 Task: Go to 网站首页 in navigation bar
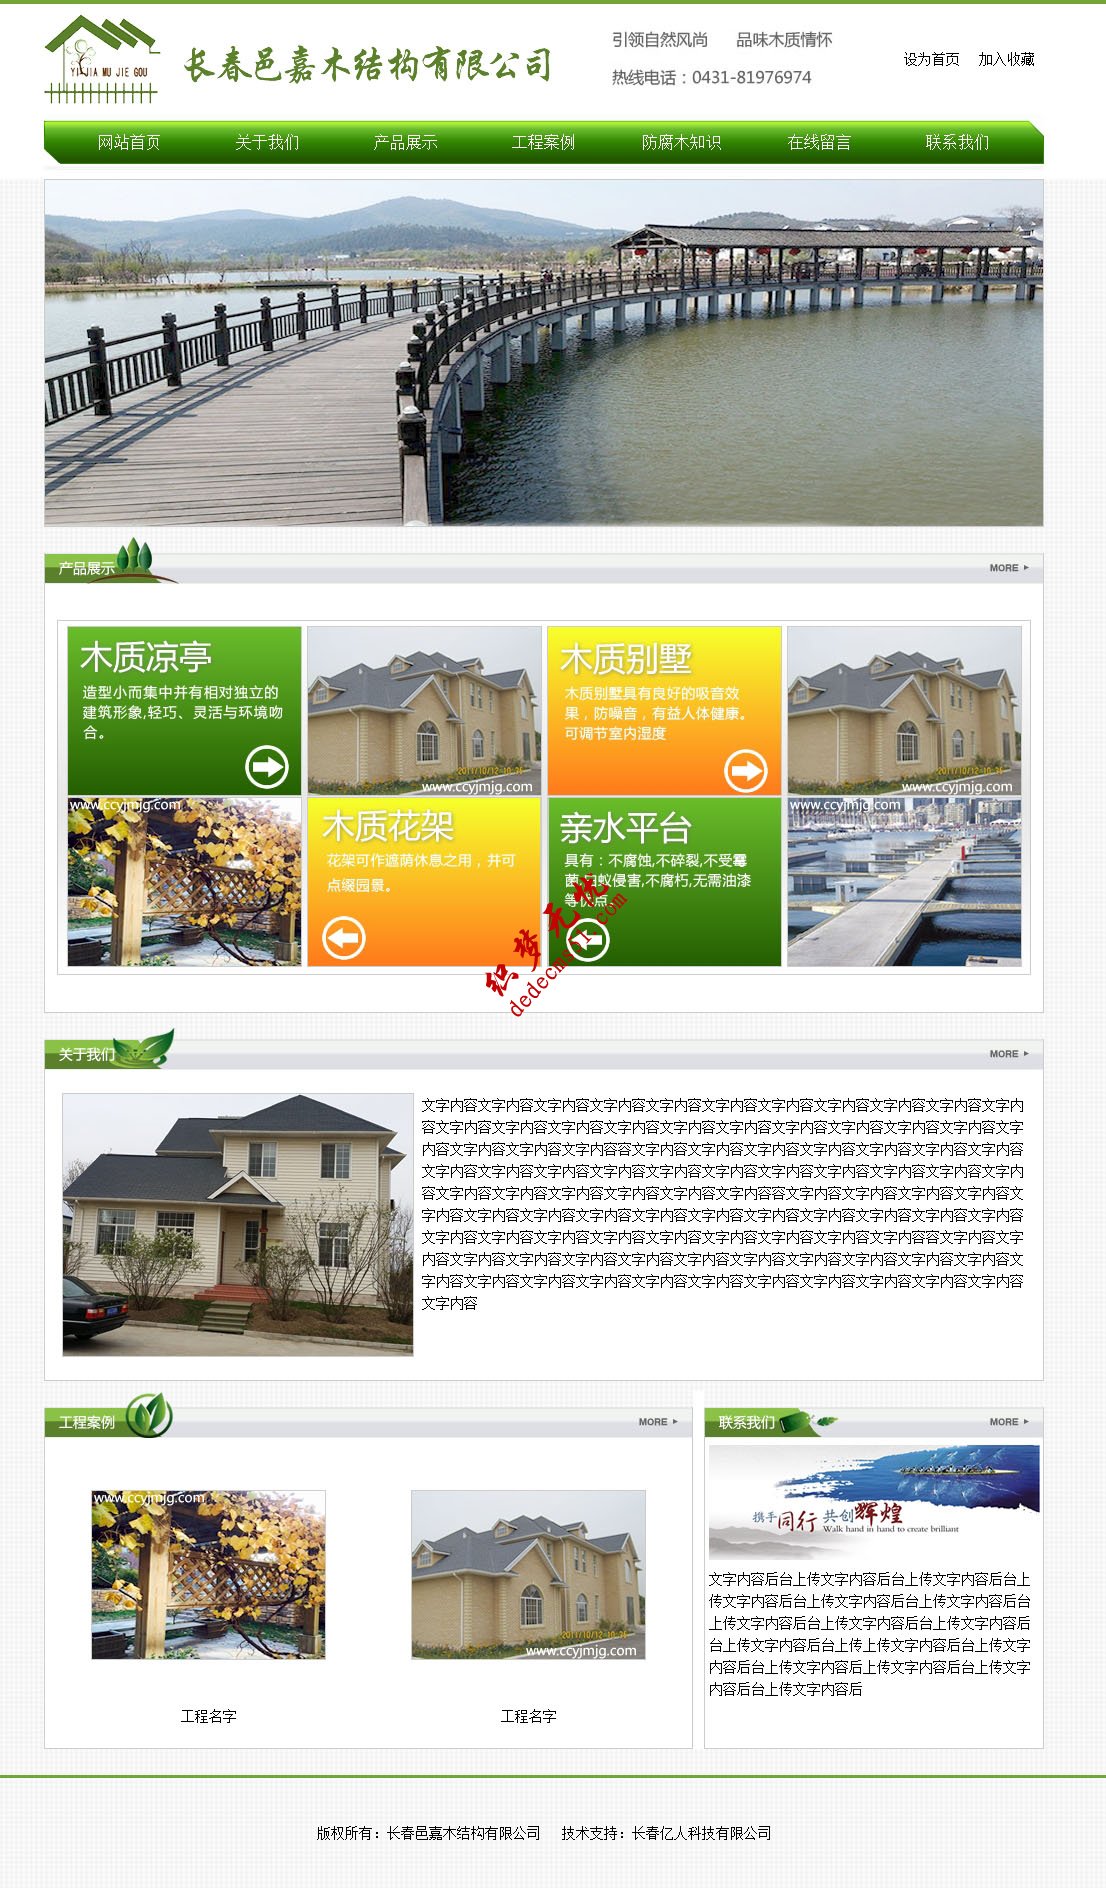[x=129, y=142]
